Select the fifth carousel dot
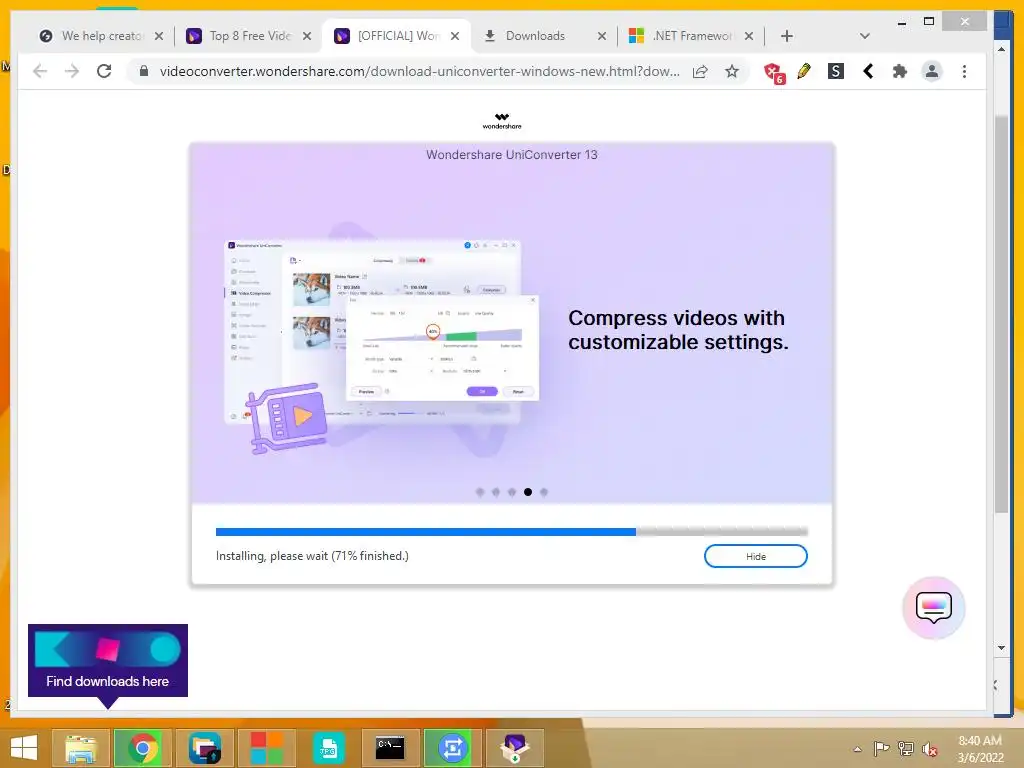Screen dimensions: 1024x768 [x=544, y=492]
